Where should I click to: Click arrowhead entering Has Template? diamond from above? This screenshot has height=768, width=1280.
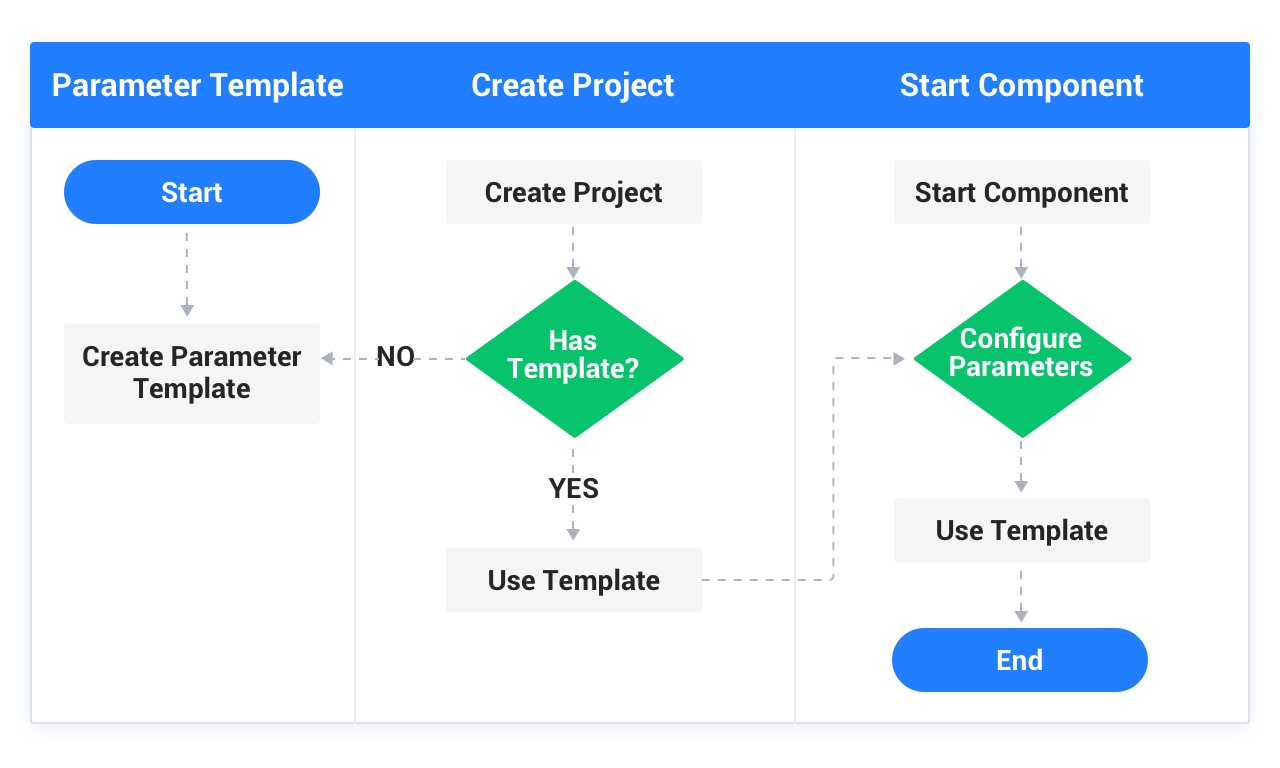click(x=573, y=270)
